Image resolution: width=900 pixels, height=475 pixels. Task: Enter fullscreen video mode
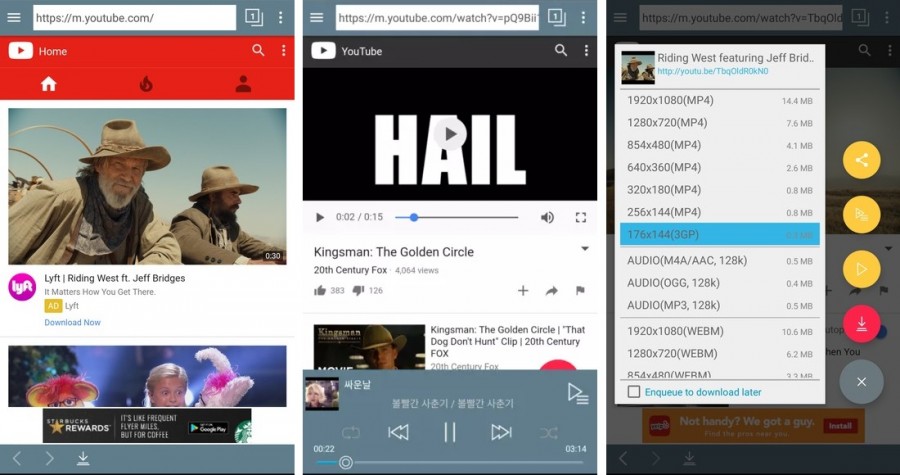tap(581, 217)
